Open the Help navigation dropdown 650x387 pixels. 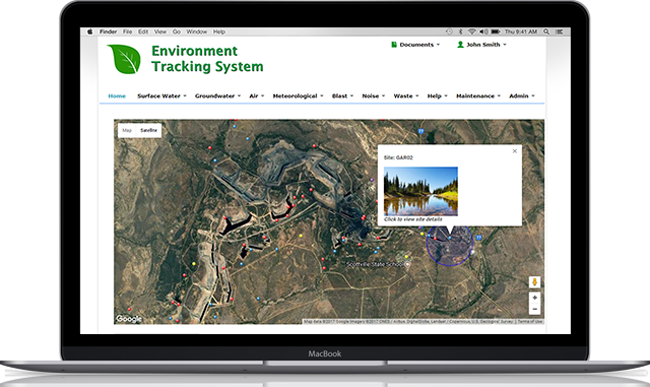(x=437, y=96)
